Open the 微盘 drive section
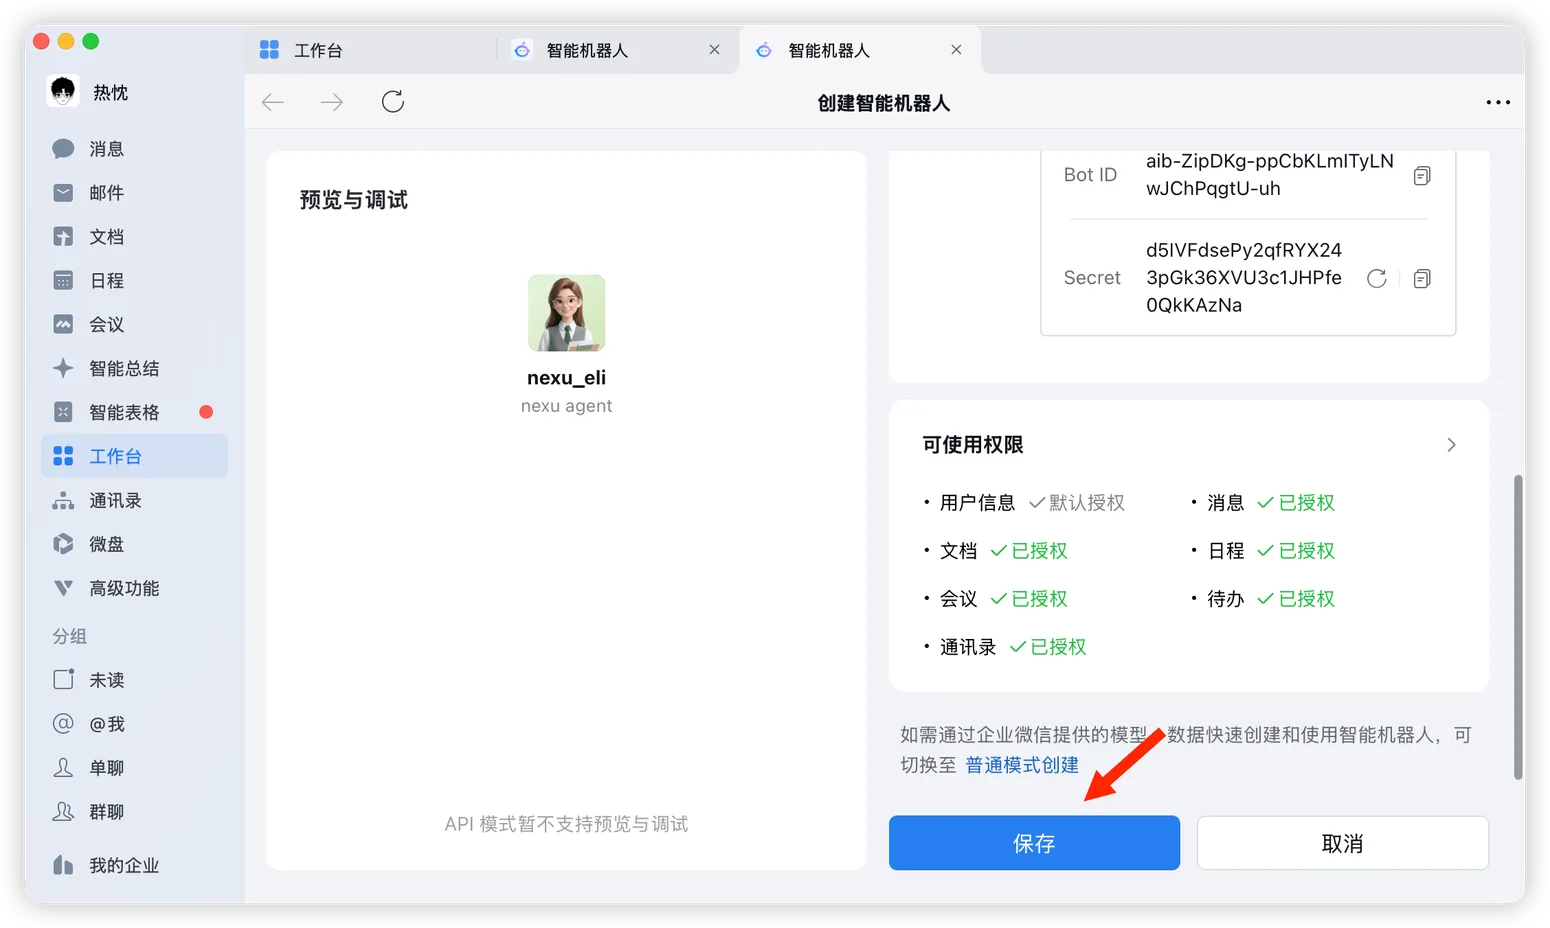 [x=104, y=544]
